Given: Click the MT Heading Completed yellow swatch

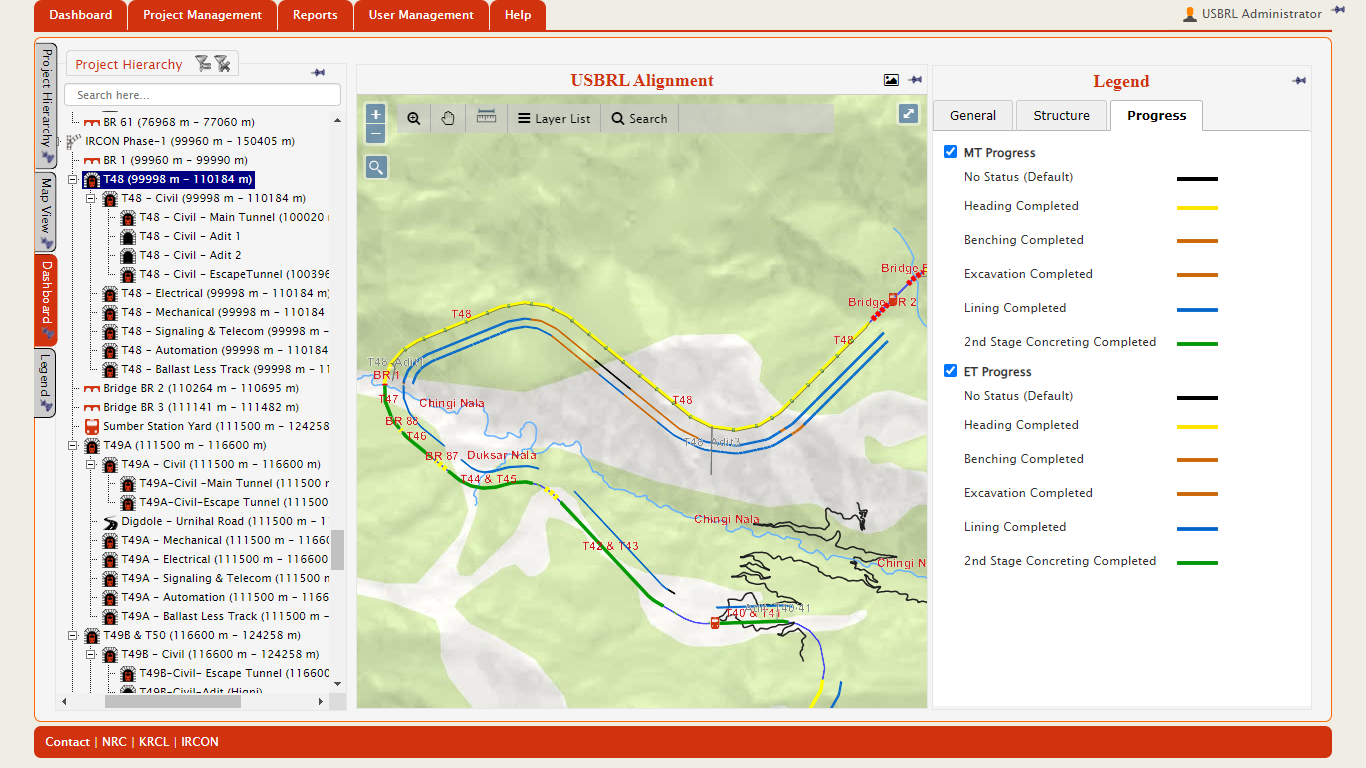Looking at the screenshot, I should coord(1197,208).
